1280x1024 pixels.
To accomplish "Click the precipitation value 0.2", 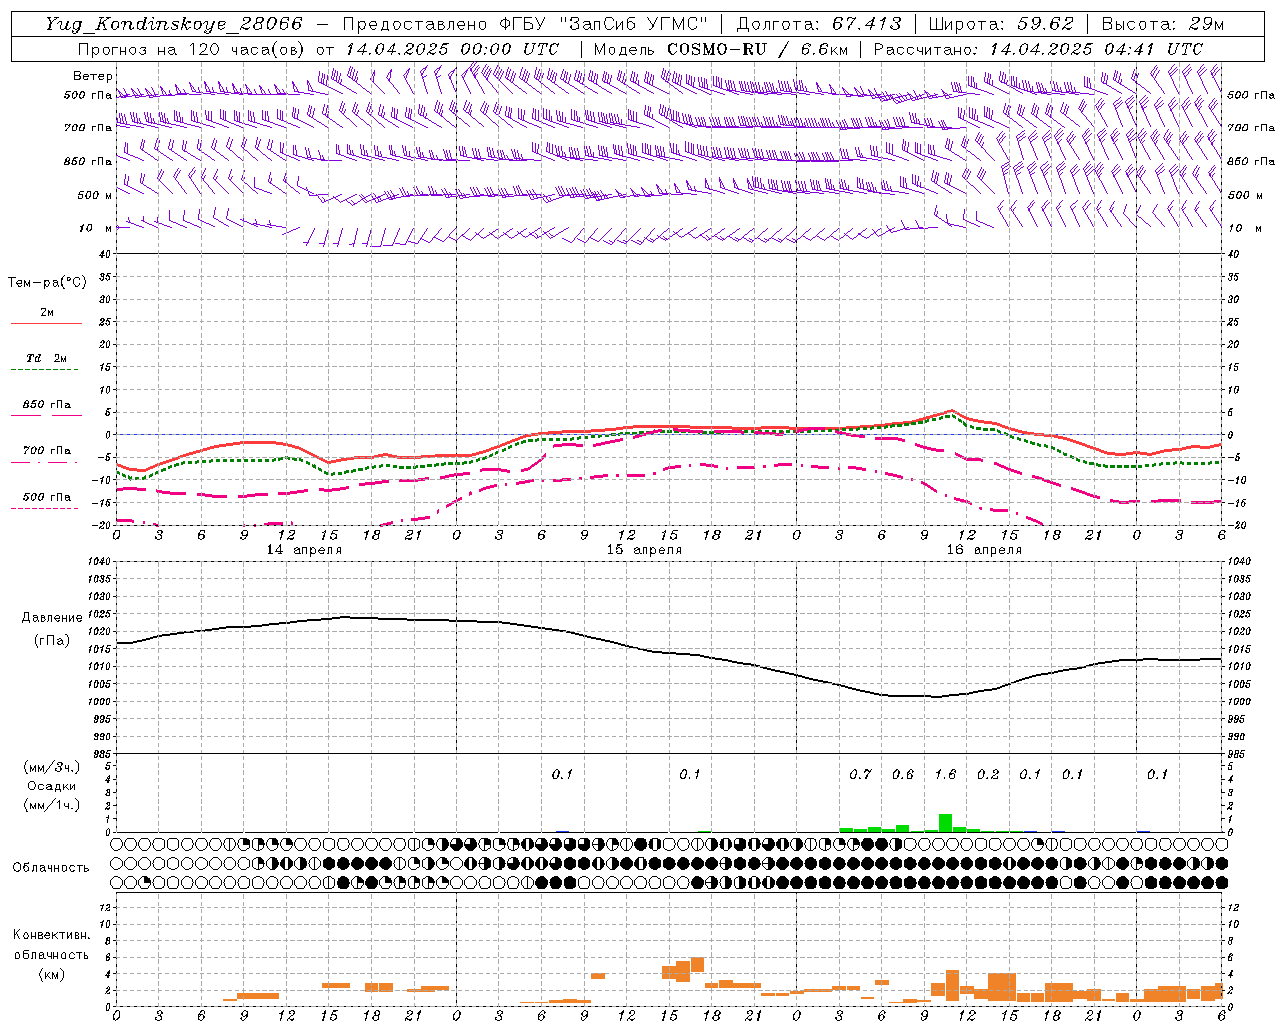I will [987, 774].
